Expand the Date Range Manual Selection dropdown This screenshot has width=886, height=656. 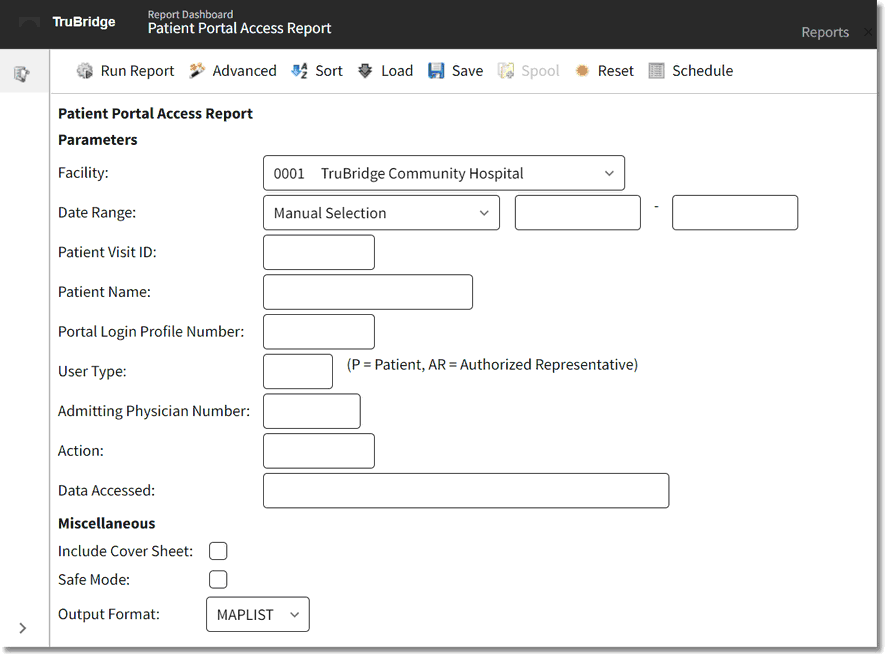(380, 213)
